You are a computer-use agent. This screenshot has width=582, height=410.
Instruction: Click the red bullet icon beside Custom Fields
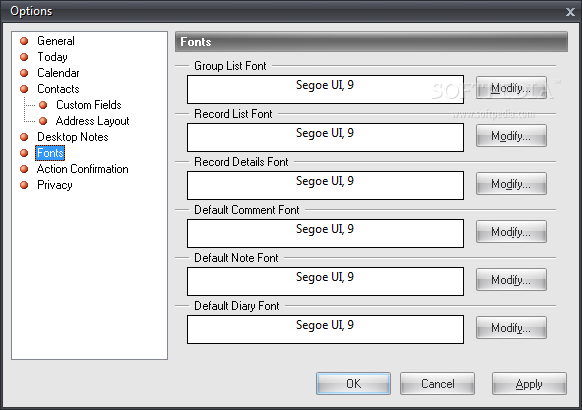point(43,105)
